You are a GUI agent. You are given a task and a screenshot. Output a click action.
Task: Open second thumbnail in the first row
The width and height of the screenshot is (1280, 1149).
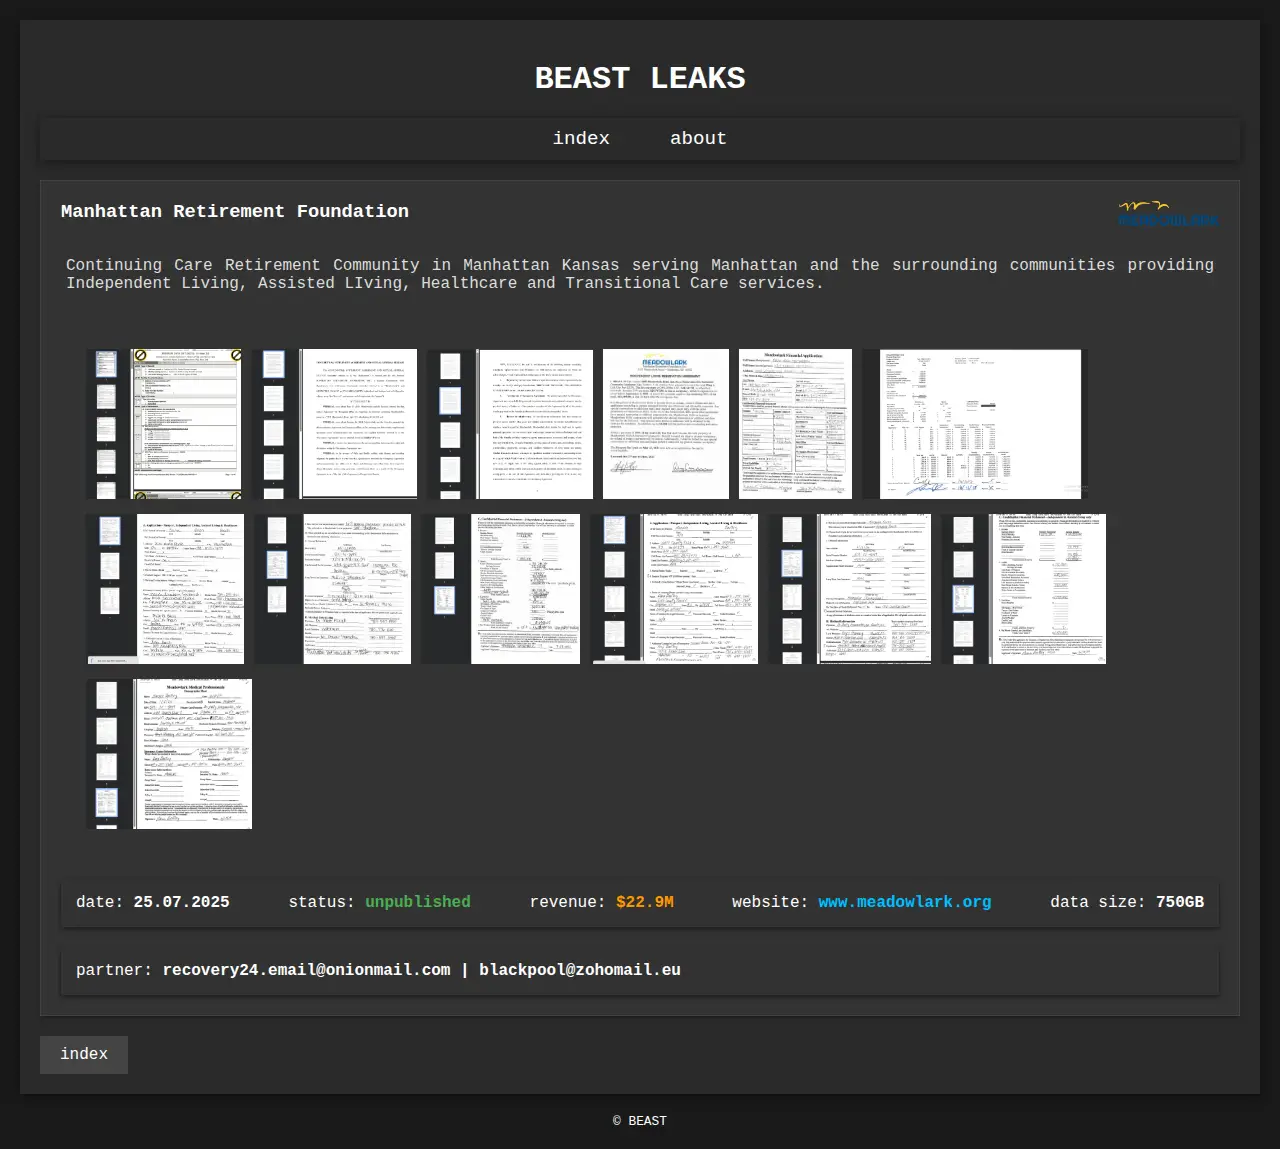336,424
